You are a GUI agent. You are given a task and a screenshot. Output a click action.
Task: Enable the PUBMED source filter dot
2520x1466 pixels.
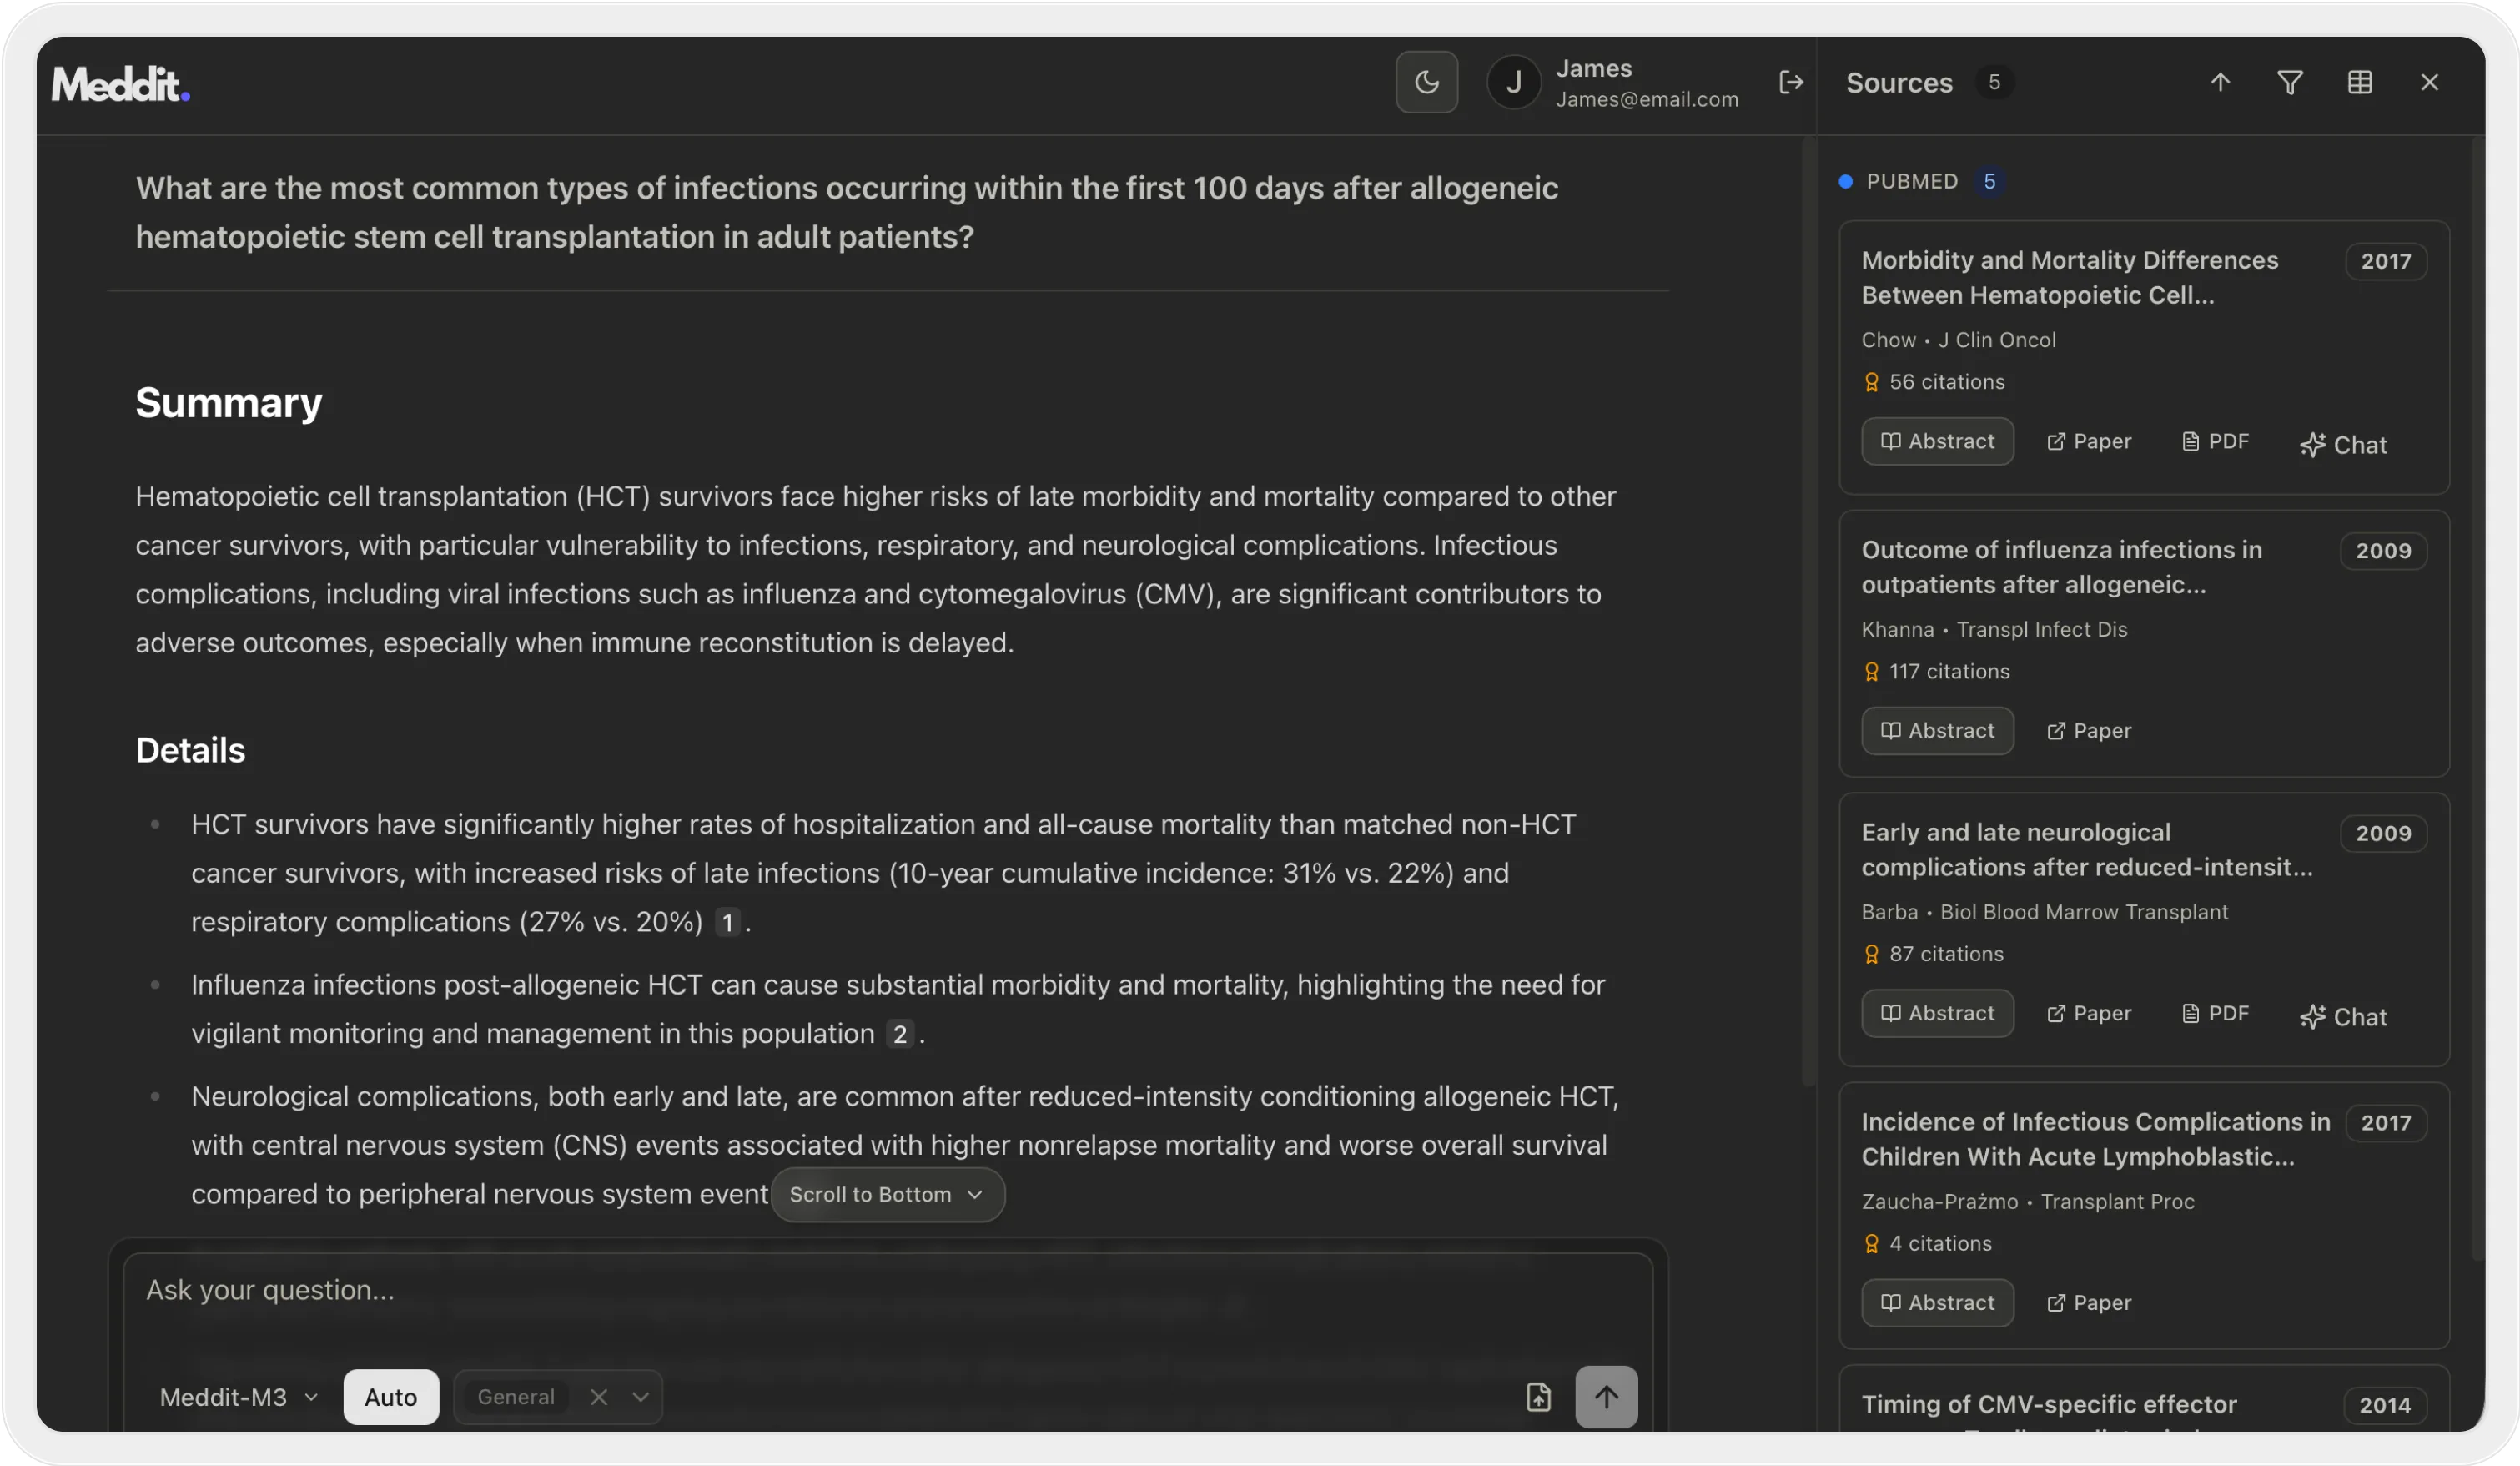coord(1847,181)
